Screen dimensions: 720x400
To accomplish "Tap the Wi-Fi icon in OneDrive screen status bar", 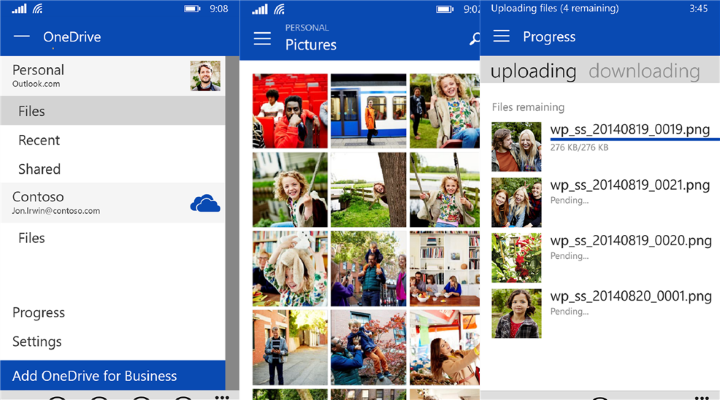I will point(38,9).
